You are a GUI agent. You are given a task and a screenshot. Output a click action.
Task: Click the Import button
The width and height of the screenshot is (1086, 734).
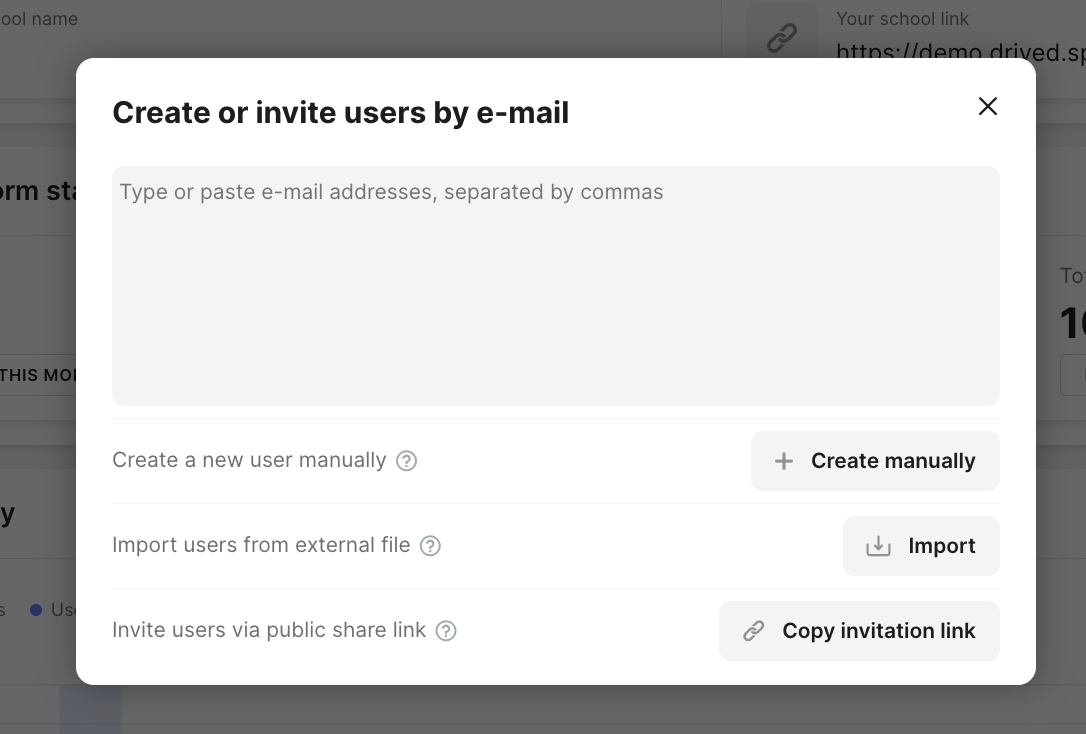pyautogui.click(x=921, y=546)
